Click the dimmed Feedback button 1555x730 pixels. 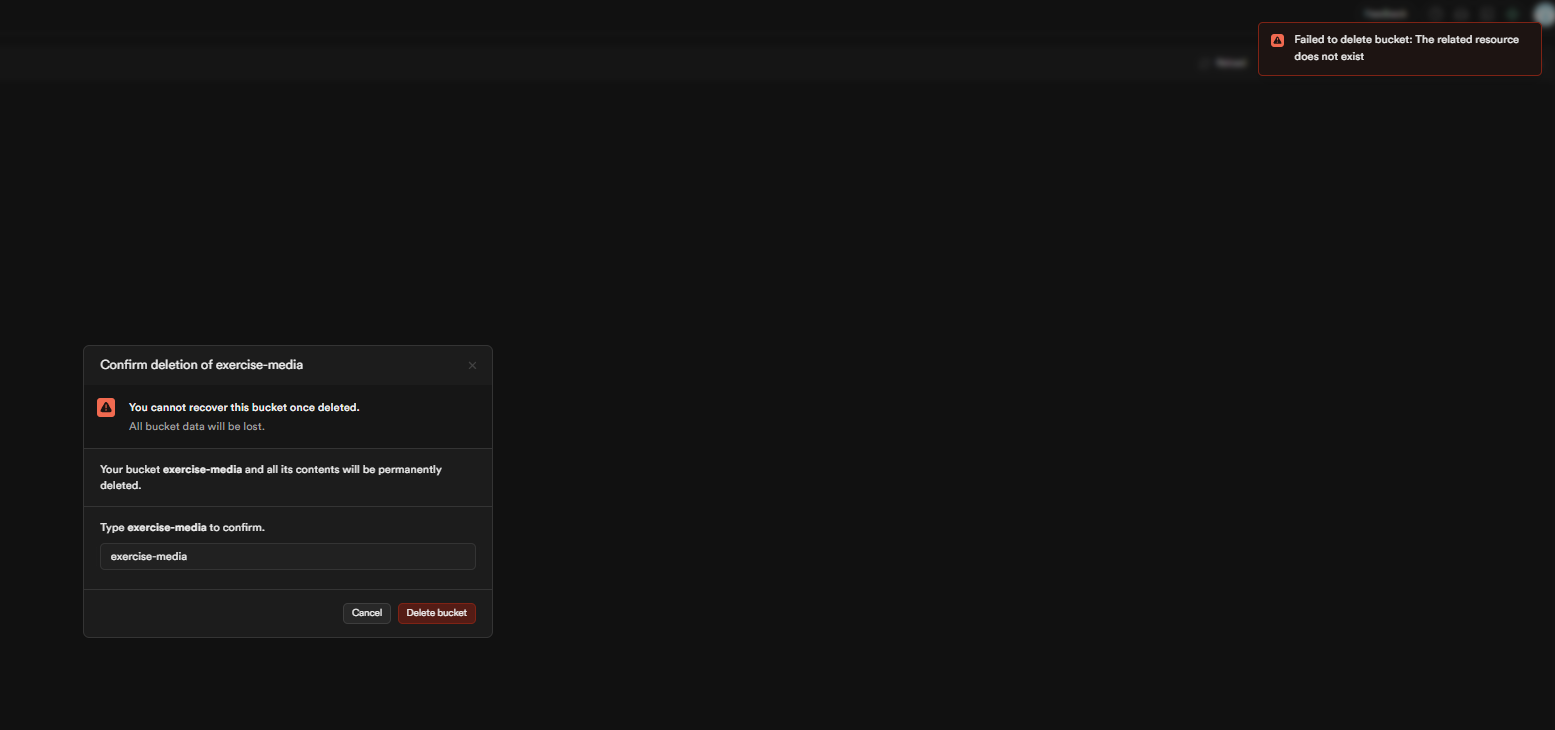coord(1385,14)
